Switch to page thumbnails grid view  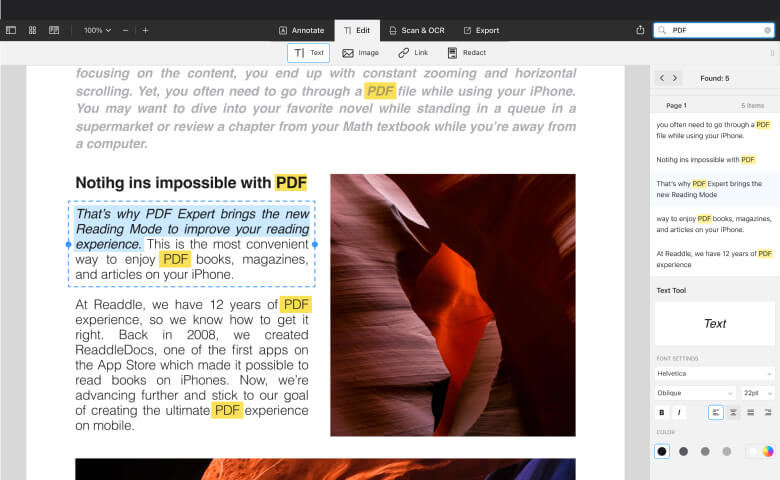(x=32, y=30)
